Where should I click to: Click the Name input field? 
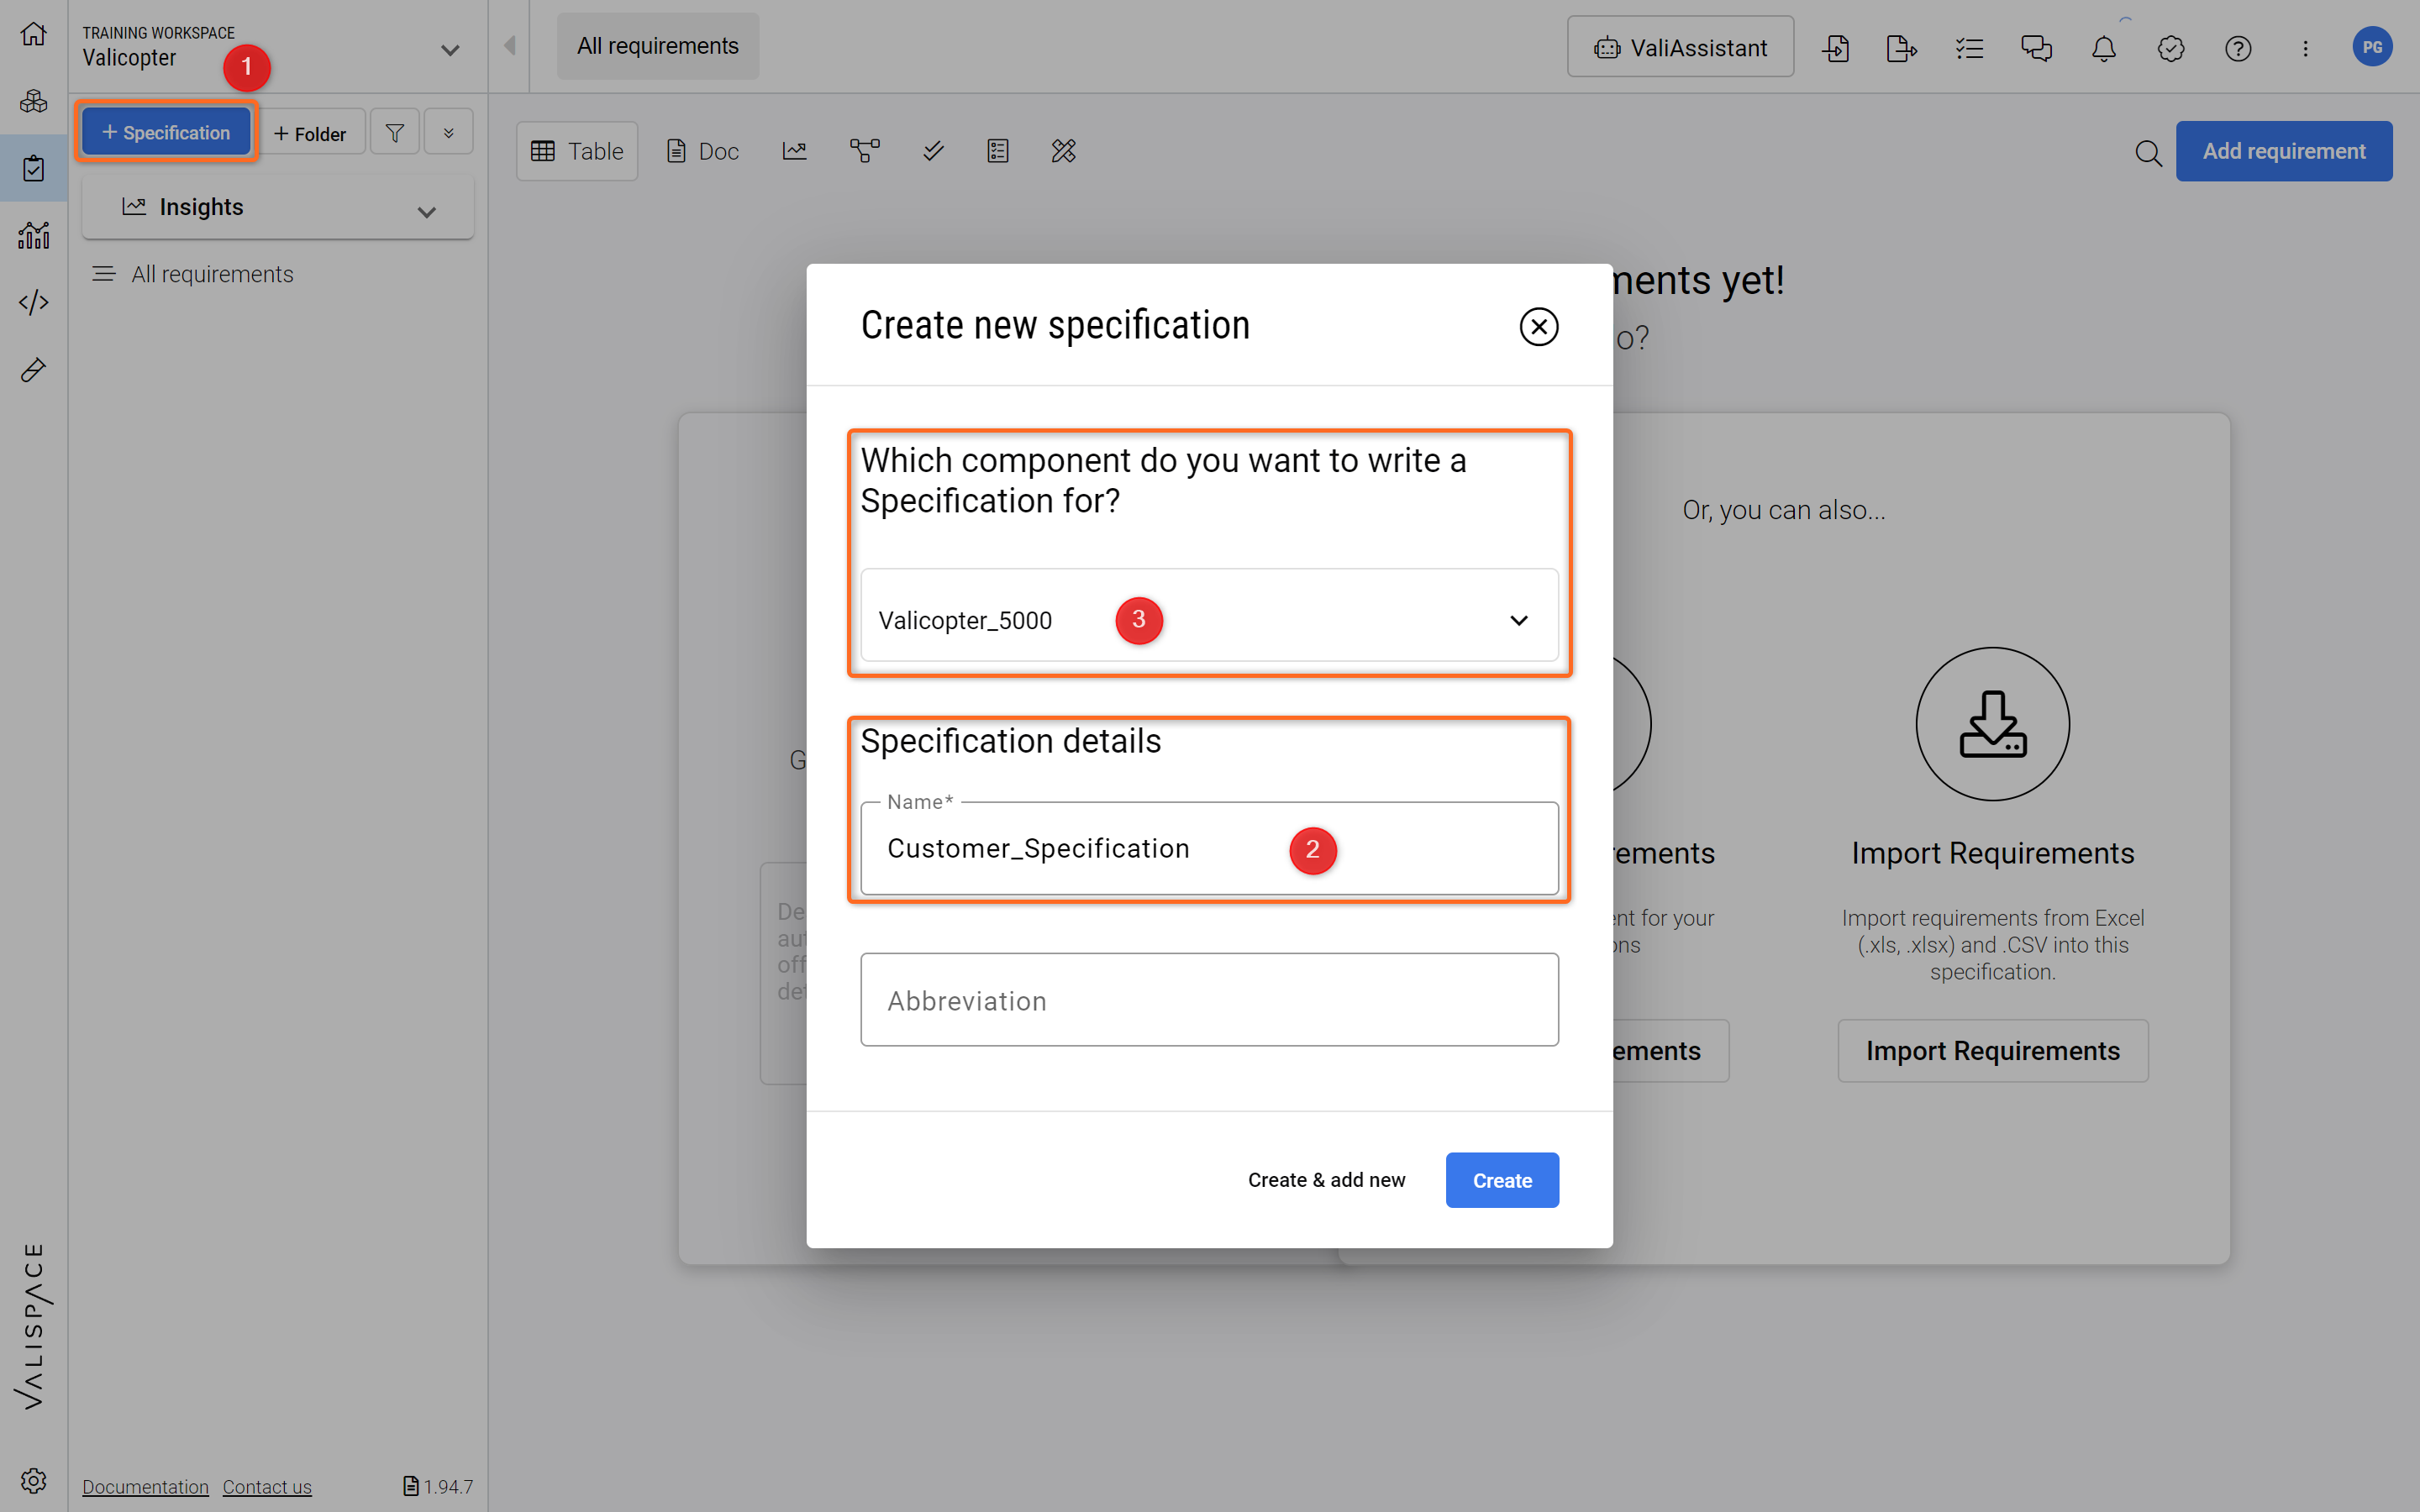coord(1209,848)
